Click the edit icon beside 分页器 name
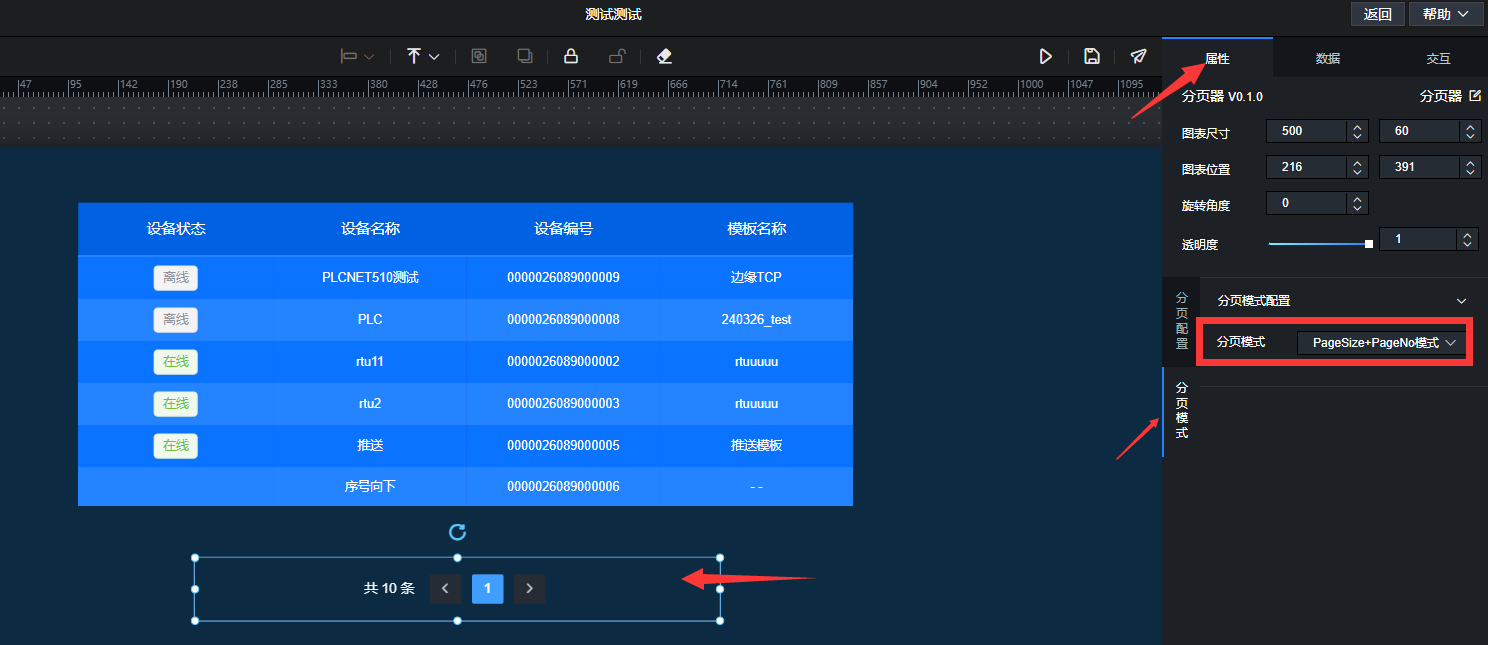1488x645 pixels. [x=1474, y=96]
